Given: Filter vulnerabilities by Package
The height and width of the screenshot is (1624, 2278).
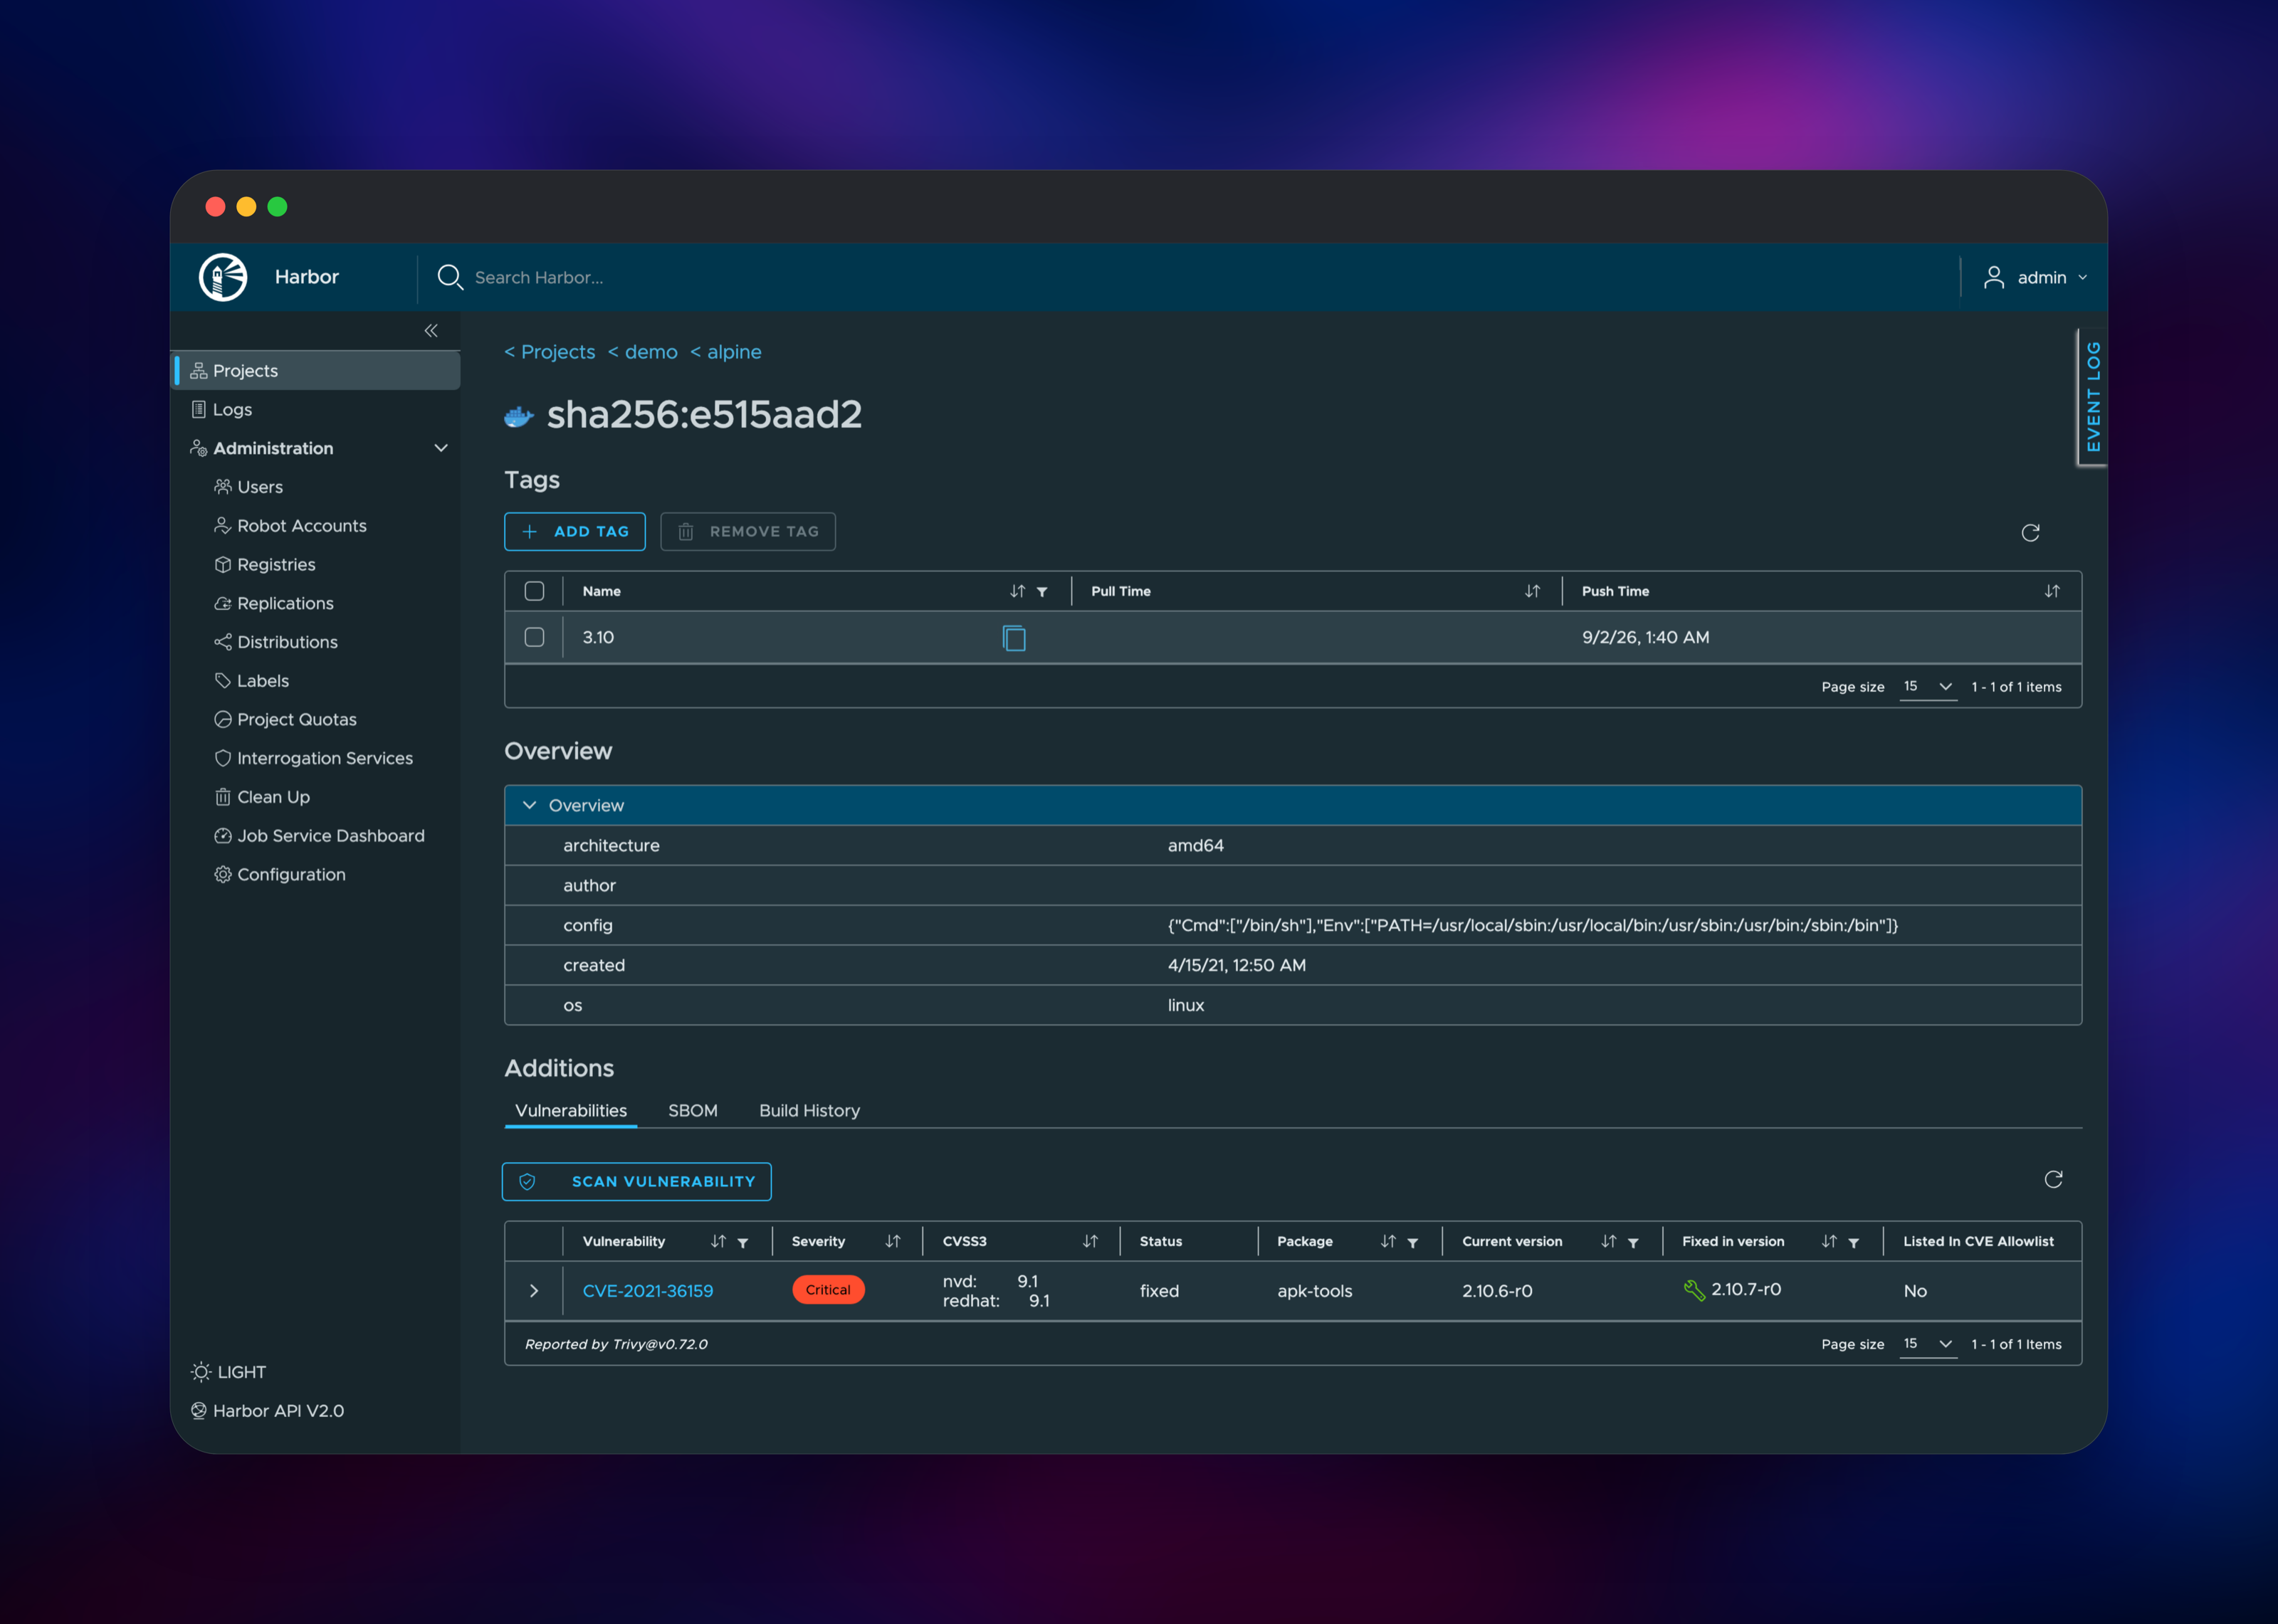Looking at the screenshot, I should tap(1413, 1243).
